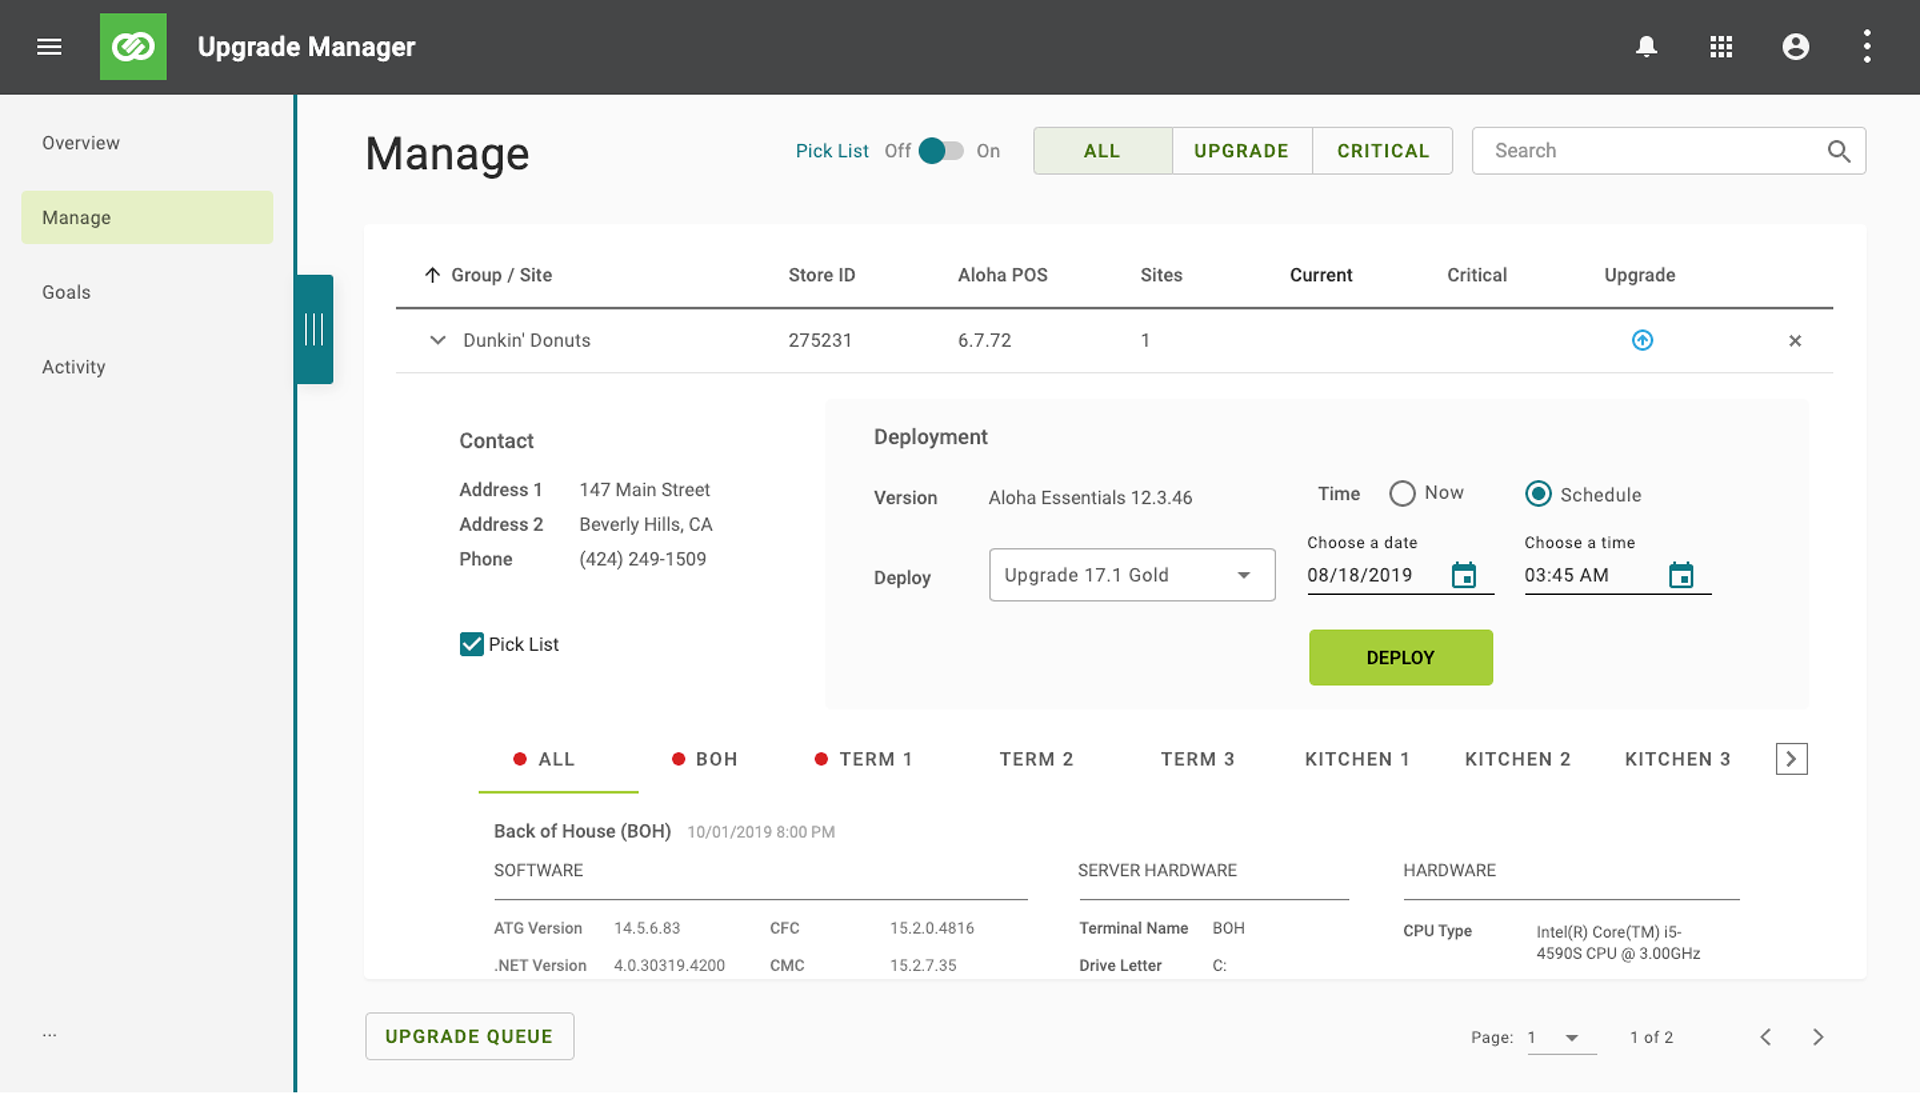Open the user account profile icon

click(x=1796, y=47)
